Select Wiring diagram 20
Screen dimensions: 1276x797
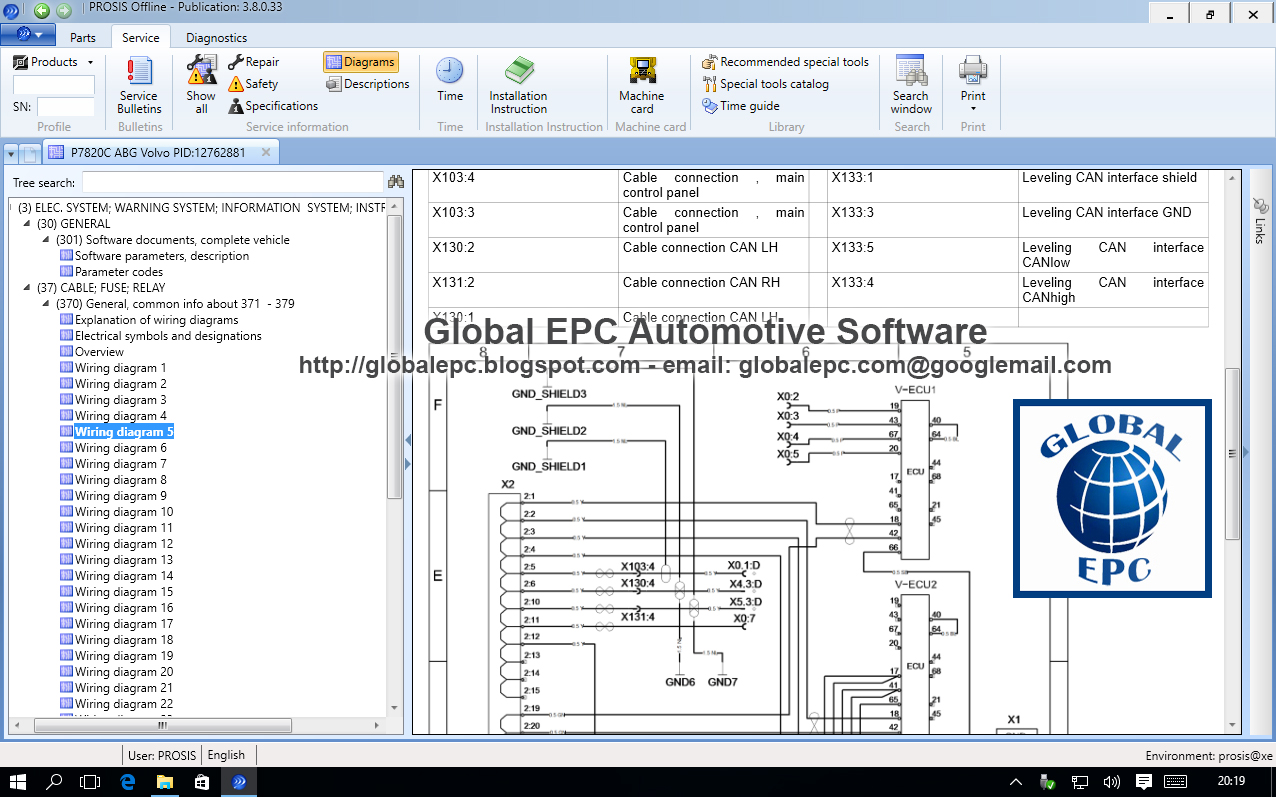click(124, 672)
